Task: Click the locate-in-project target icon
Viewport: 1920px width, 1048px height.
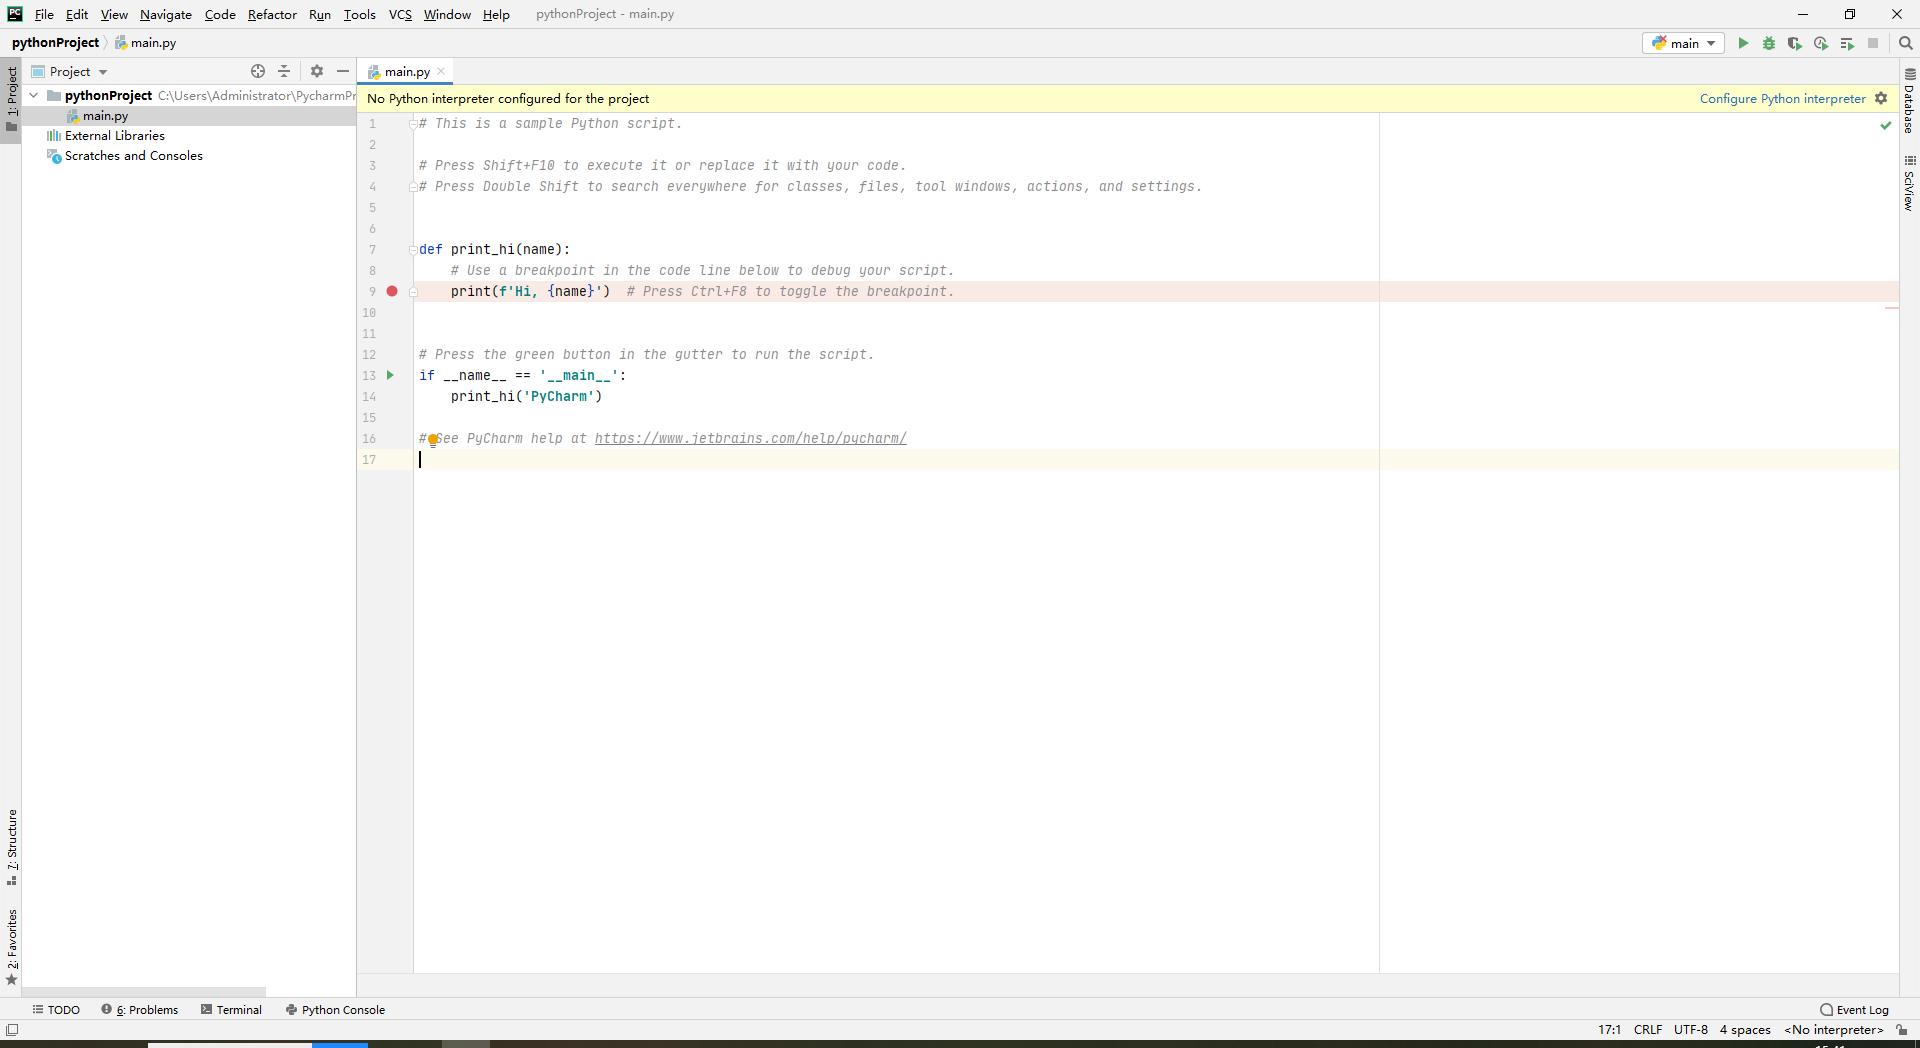Action: pos(258,71)
